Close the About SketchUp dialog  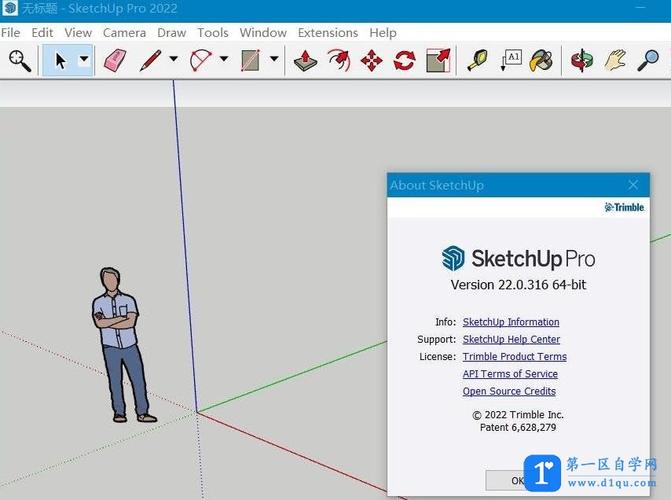(x=633, y=185)
